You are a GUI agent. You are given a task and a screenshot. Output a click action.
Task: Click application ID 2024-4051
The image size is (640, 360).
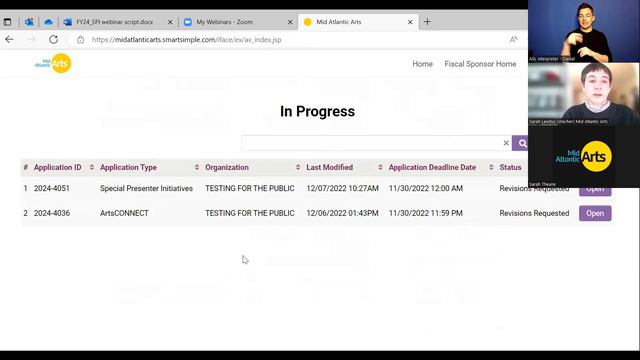52,188
